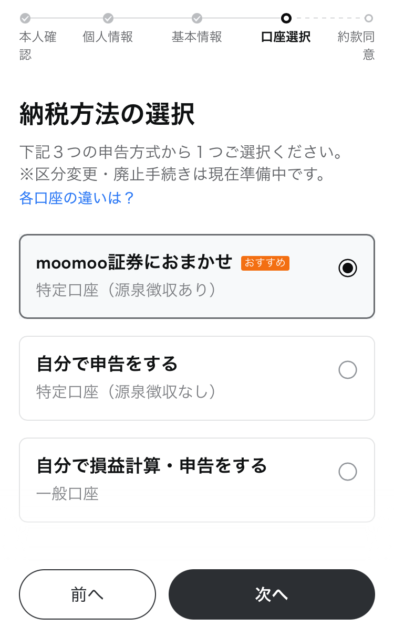
Task: Open the 各口座の違いは？ link
Action: [76, 198]
